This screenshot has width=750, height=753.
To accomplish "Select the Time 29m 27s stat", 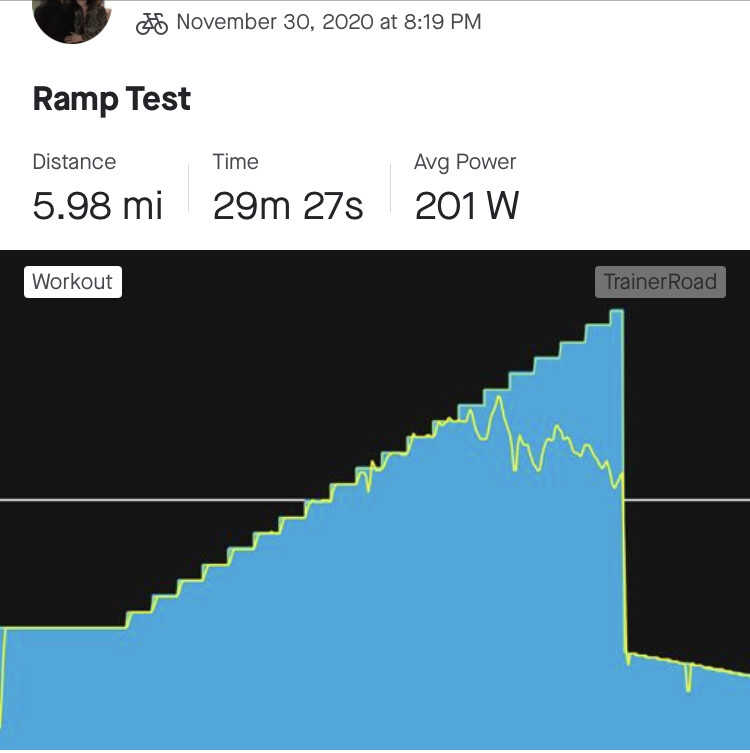I will point(288,188).
